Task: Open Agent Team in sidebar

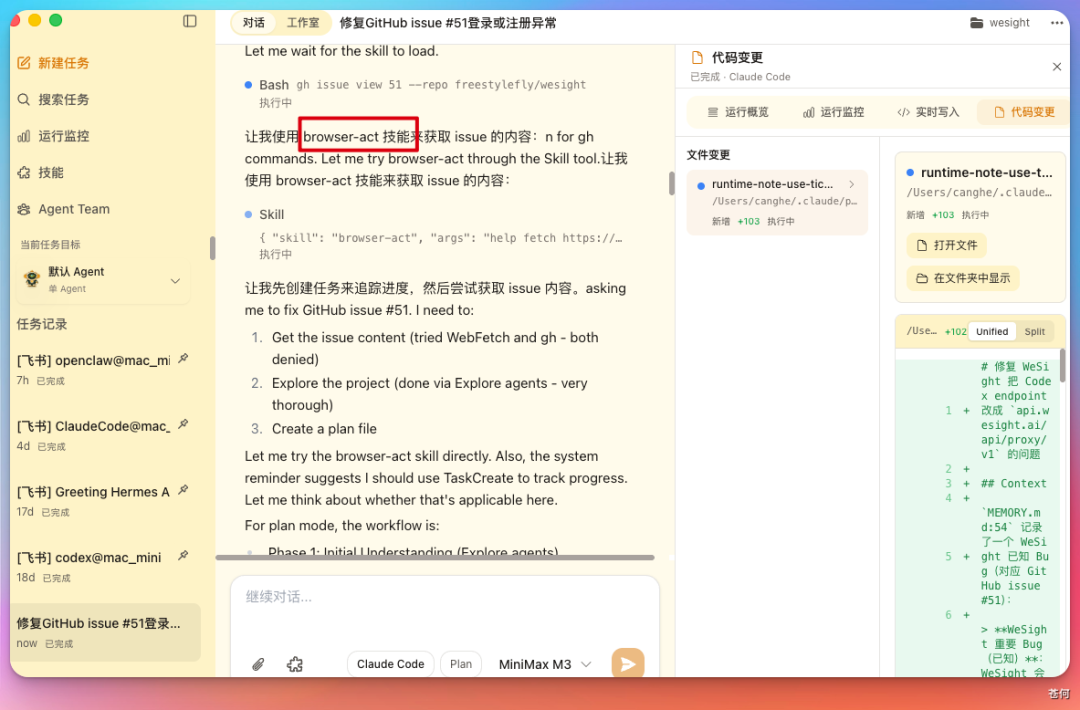Action: [63, 209]
